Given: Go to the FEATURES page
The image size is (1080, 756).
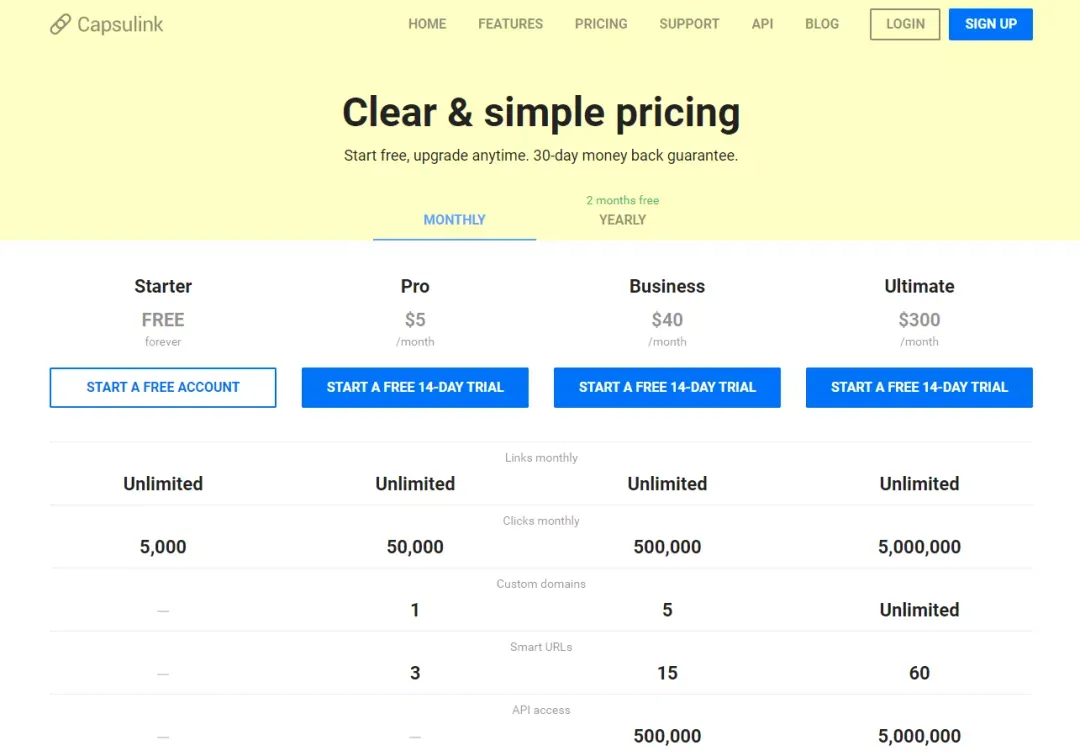Looking at the screenshot, I should click(x=510, y=24).
